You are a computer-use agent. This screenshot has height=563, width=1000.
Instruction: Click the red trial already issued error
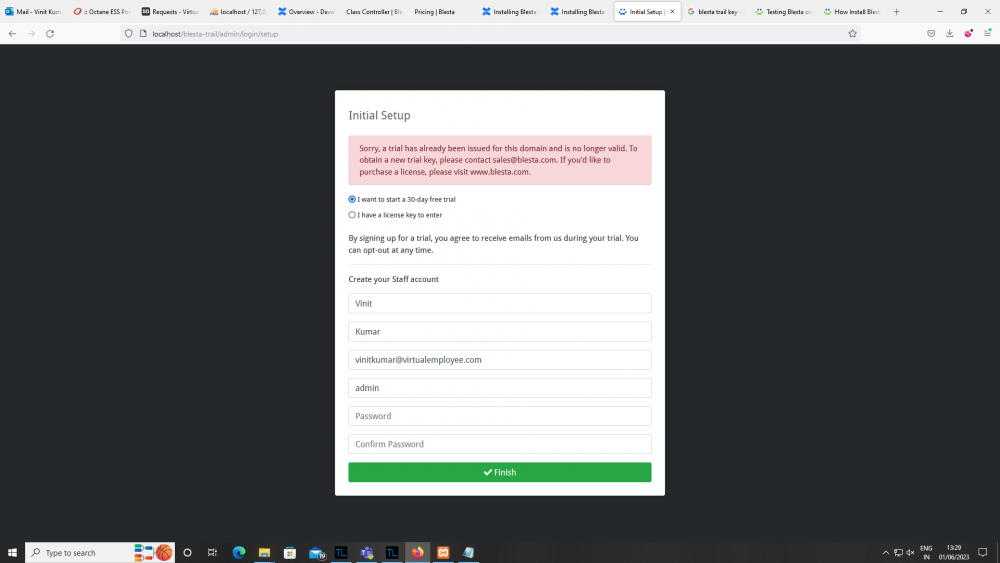pos(499,160)
